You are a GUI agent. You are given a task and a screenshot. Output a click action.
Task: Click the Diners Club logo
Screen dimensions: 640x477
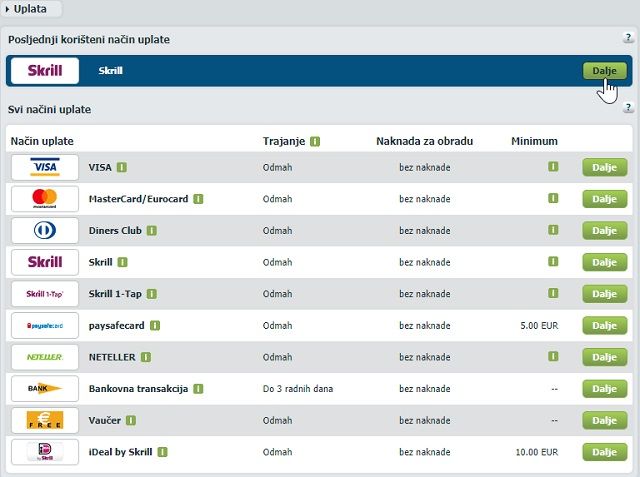(x=45, y=231)
